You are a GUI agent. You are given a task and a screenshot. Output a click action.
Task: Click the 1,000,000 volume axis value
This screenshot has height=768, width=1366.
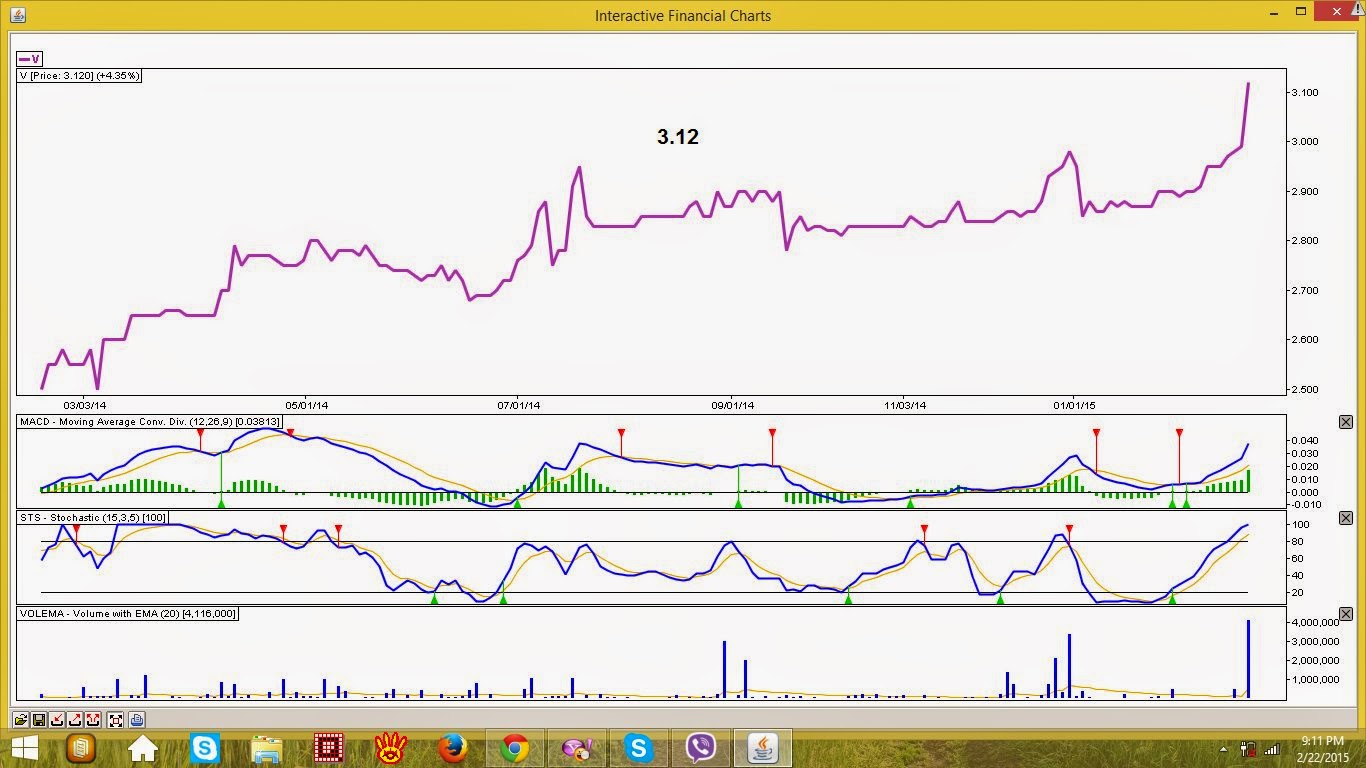pyautogui.click(x=1316, y=680)
